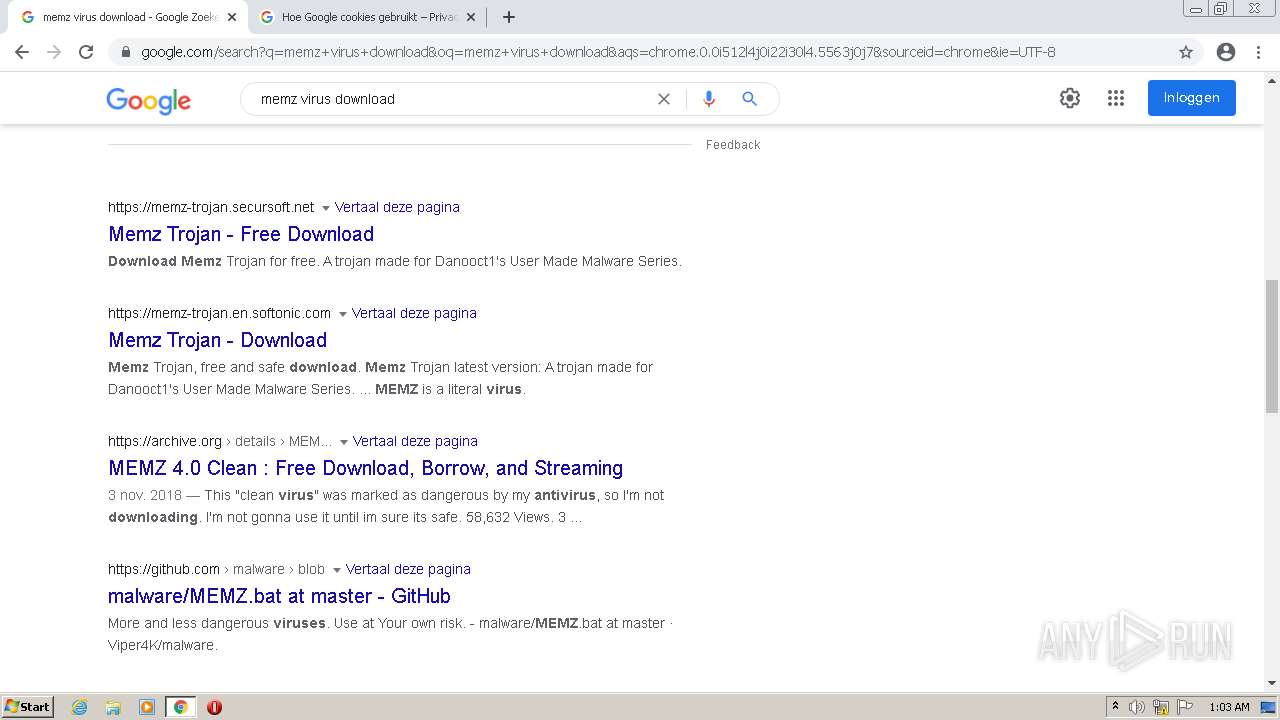Go back using the browser back arrow
Screen dimensions: 1280x720
coord(22,52)
